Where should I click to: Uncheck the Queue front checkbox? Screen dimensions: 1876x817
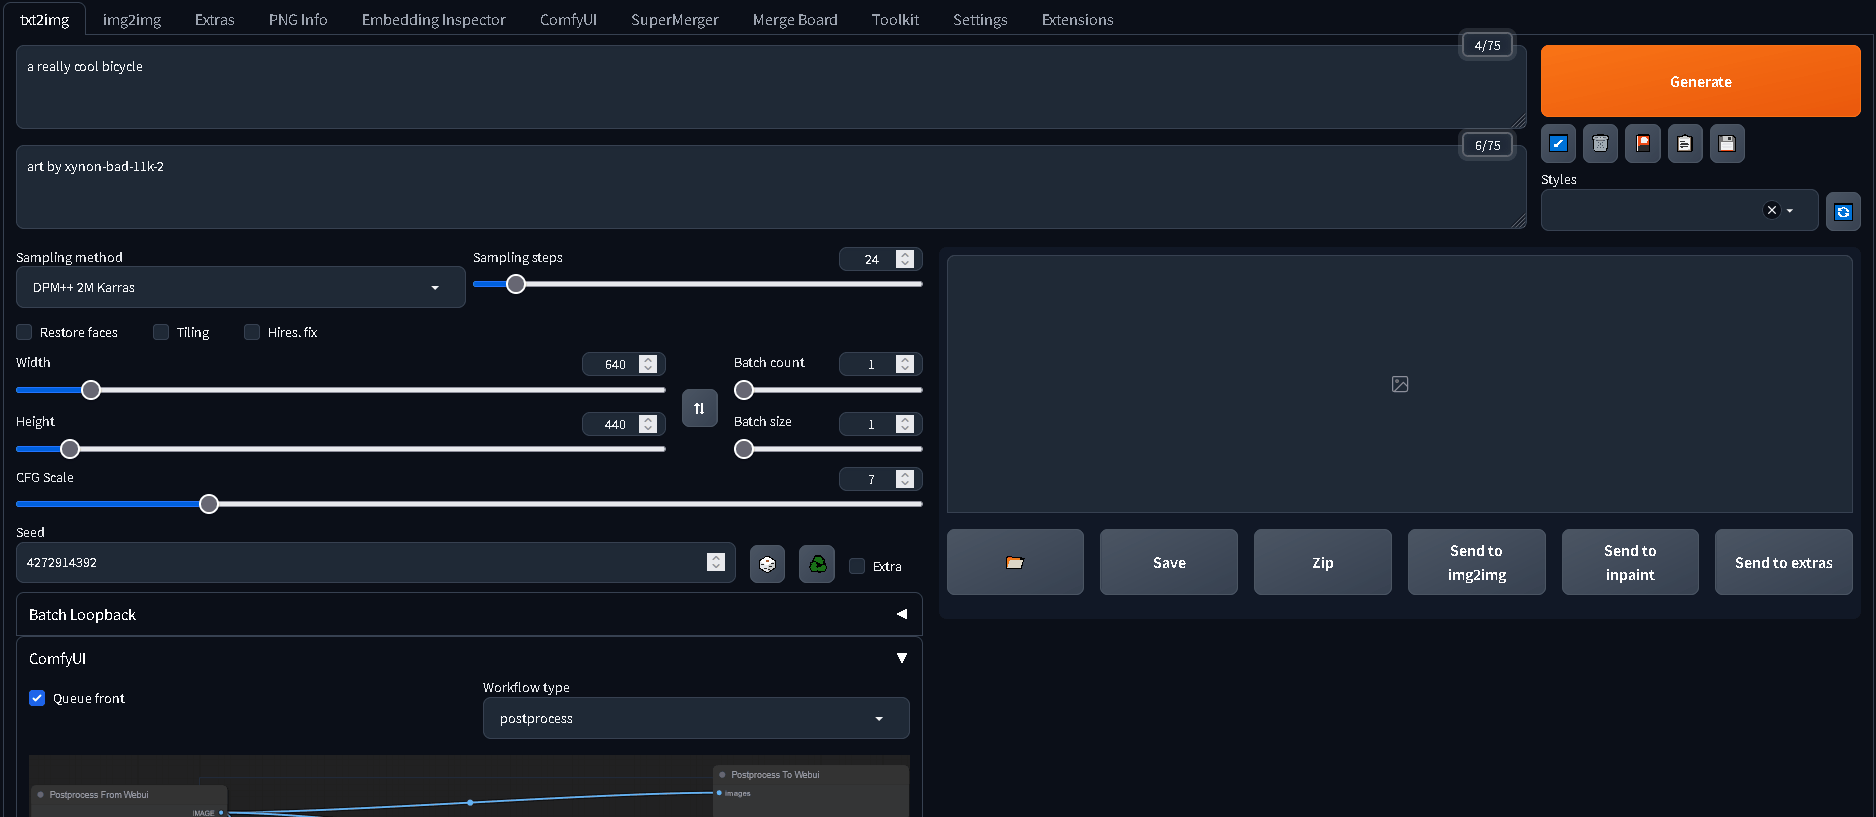point(37,698)
